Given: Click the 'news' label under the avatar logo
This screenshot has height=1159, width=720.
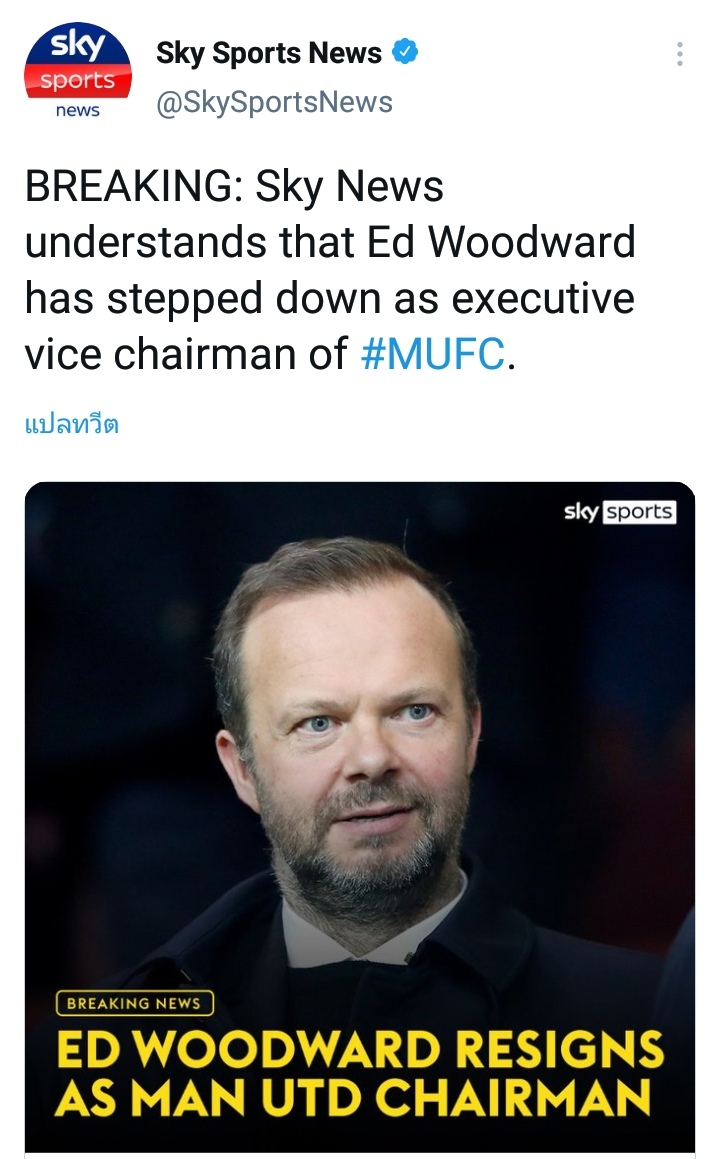Looking at the screenshot, I should tap(78, 111).
